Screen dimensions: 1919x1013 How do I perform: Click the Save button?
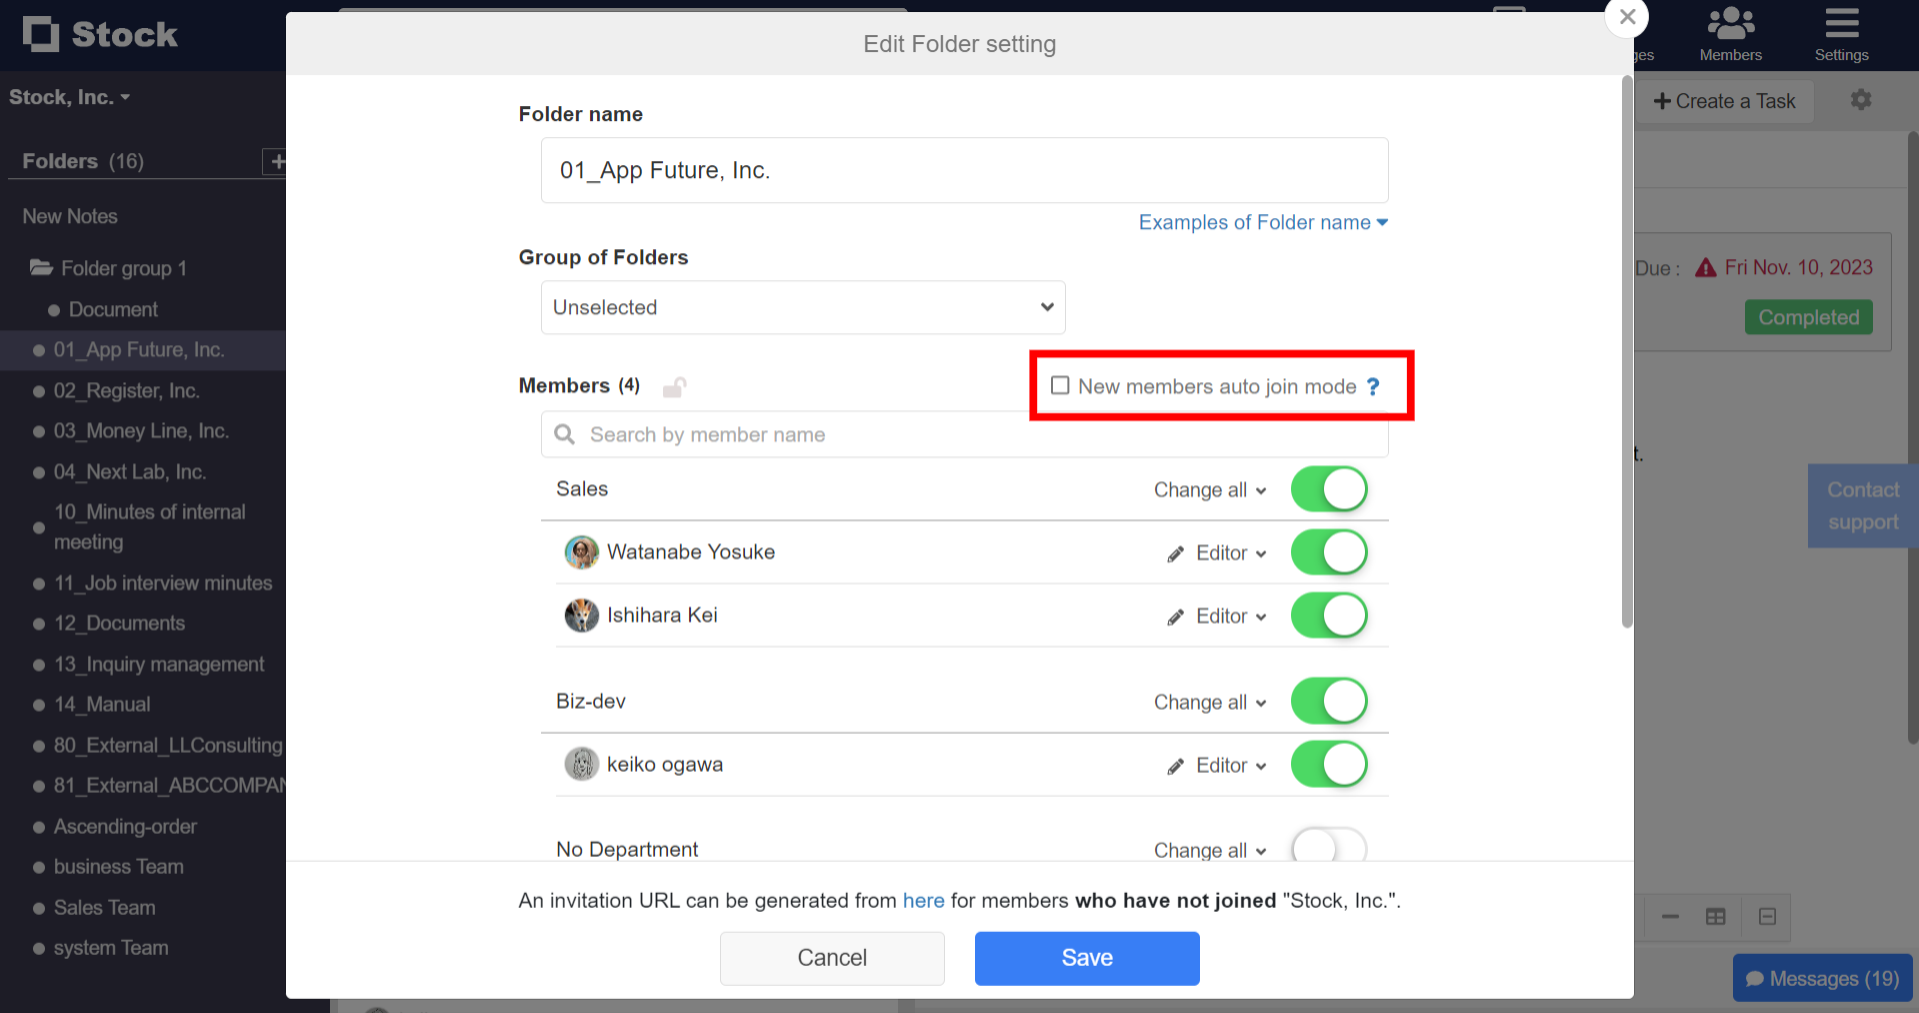point(1087,958)
